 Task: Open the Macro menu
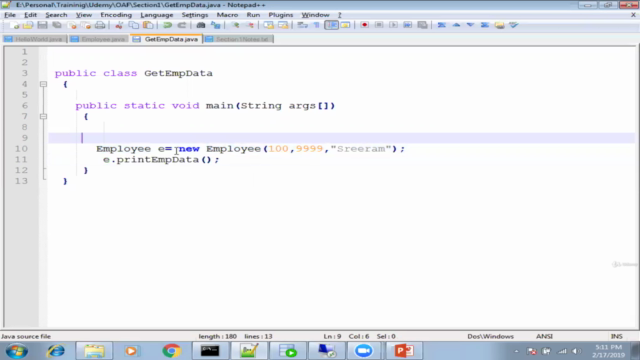(227, 15)
